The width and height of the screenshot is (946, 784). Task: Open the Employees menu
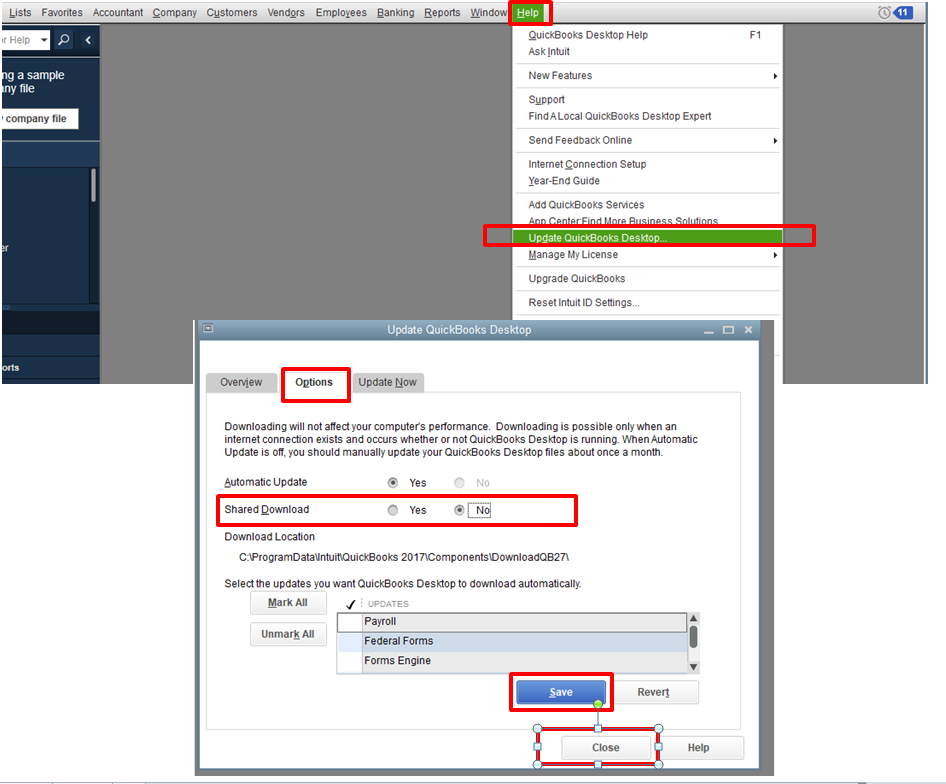pos(341,13)
